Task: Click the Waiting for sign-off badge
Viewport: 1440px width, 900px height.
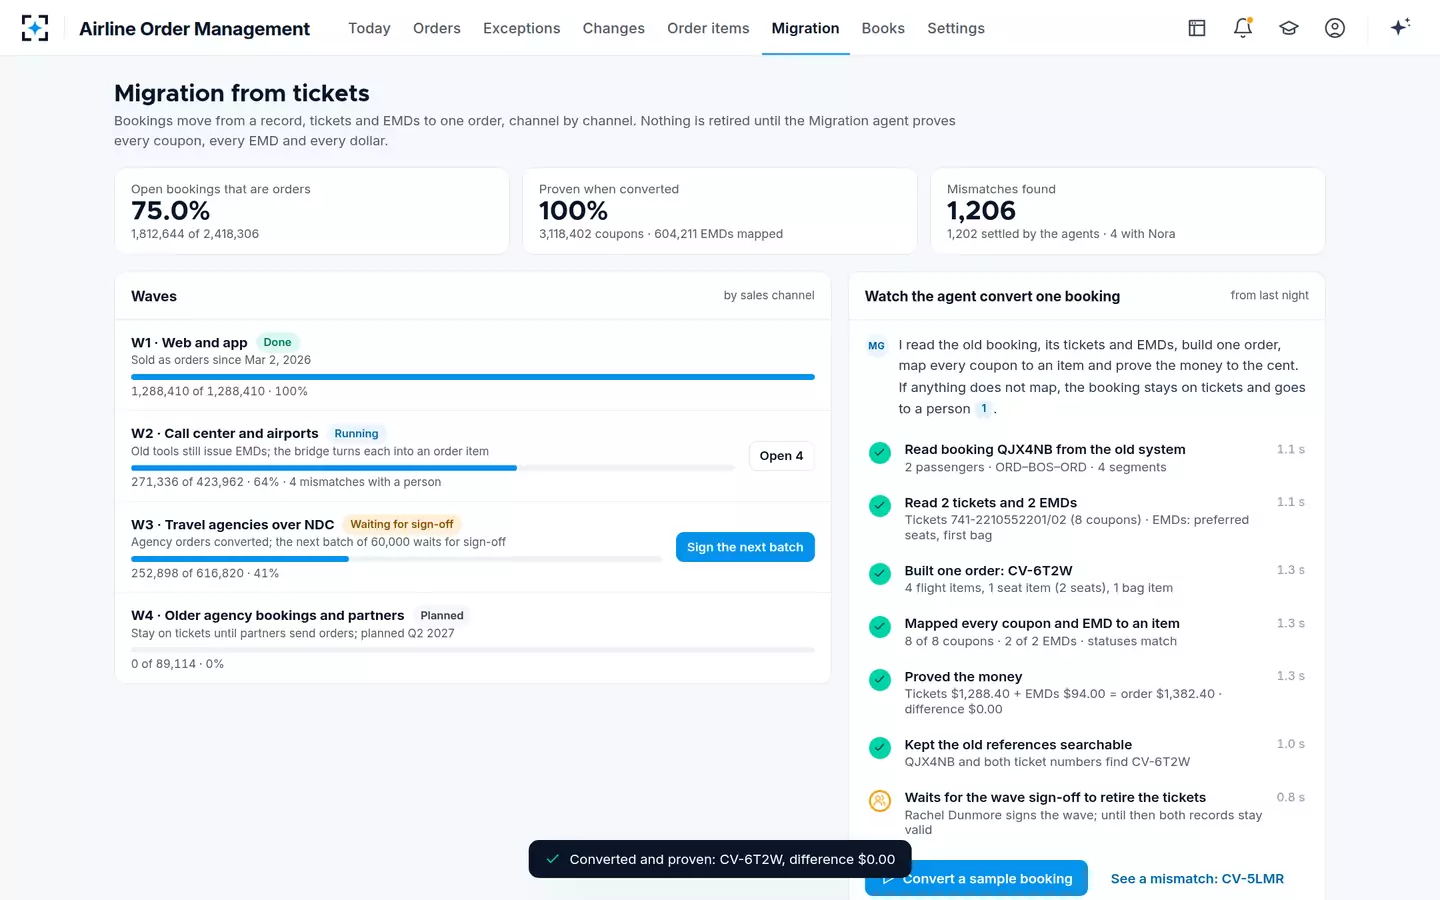Action: 402,524
